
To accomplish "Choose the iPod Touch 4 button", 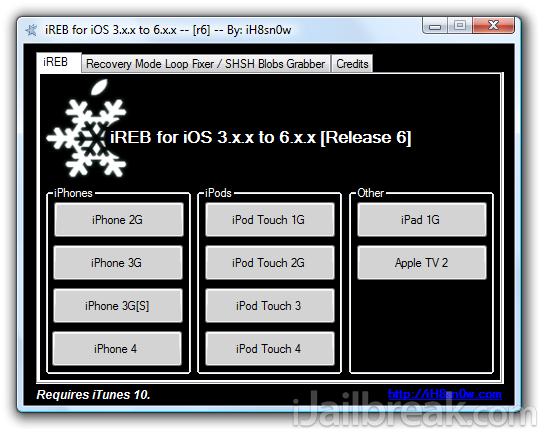I will (270, 348).
